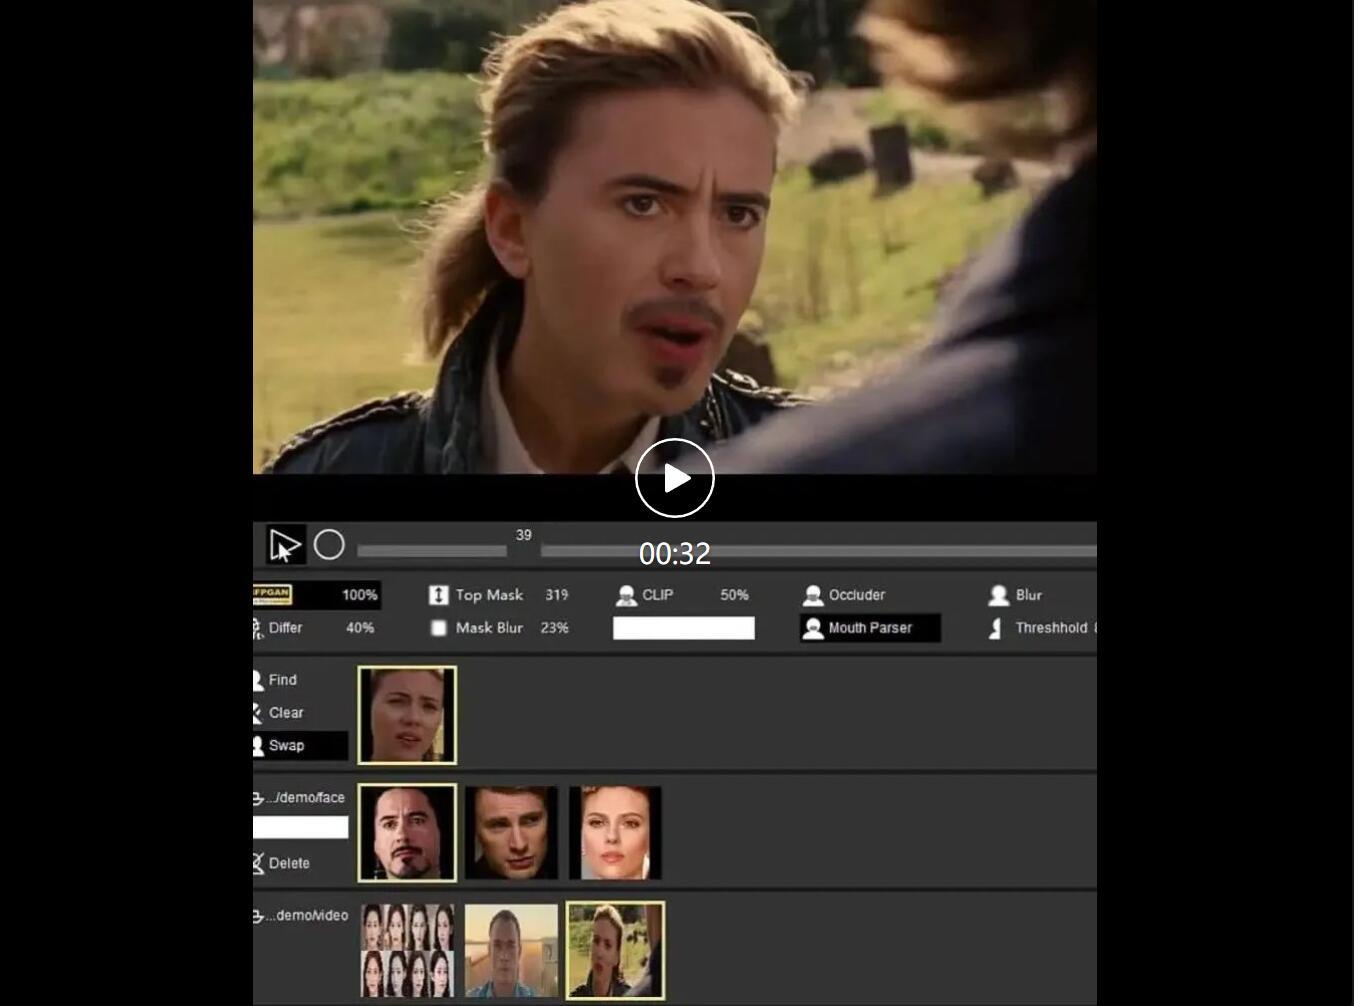The height and width of the screenshot is (1006, 1354).
Task: Click the Clear faces button
Action: click(279, 713)
